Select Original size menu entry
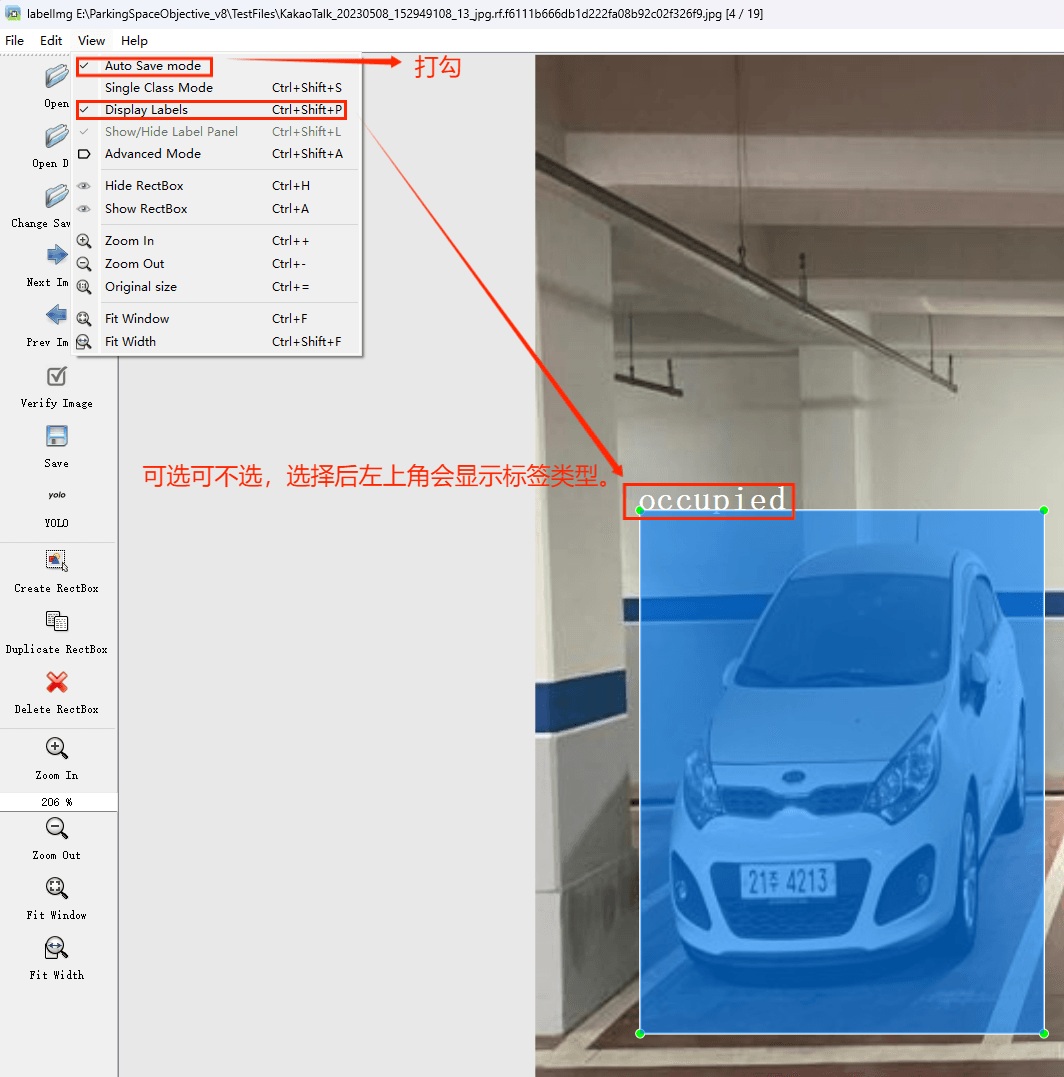Screen dimensions: 1064x1077 pos(140,287)
